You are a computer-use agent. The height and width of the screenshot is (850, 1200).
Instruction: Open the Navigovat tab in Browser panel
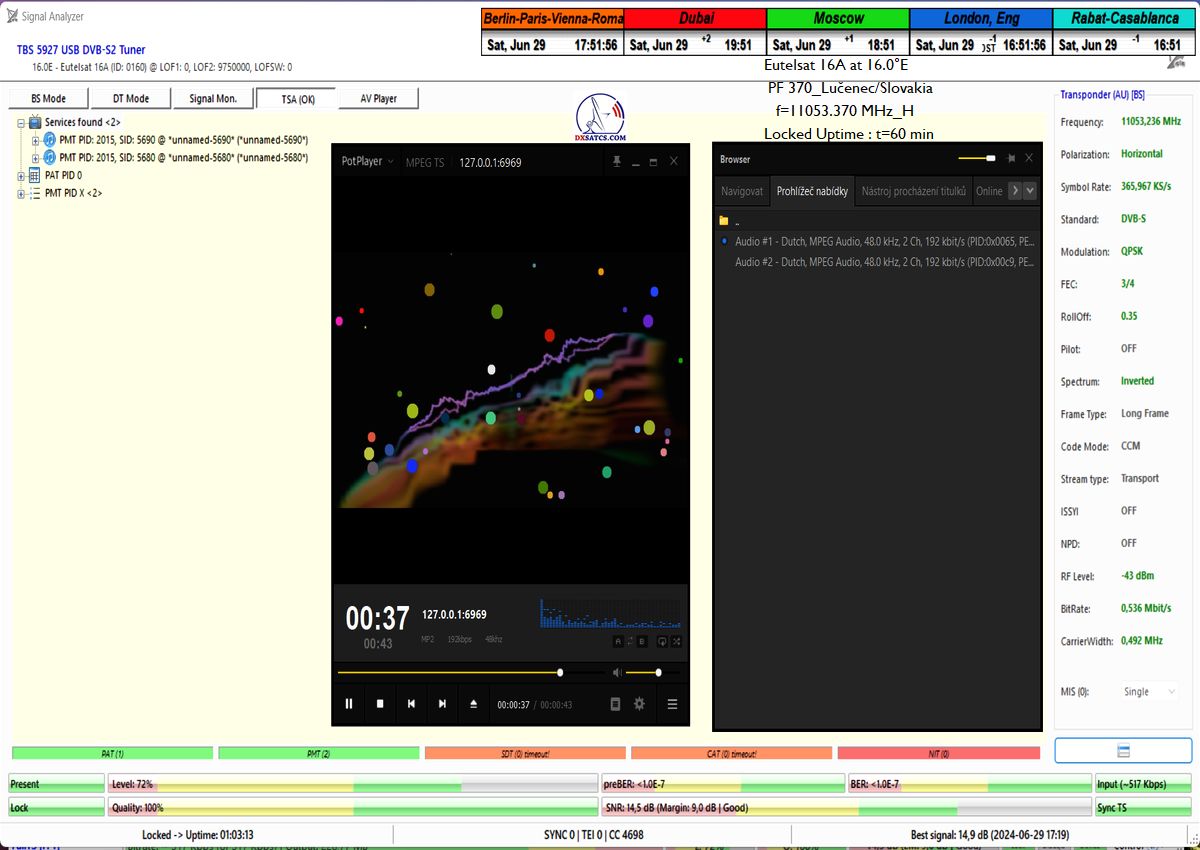coord(742,191)
